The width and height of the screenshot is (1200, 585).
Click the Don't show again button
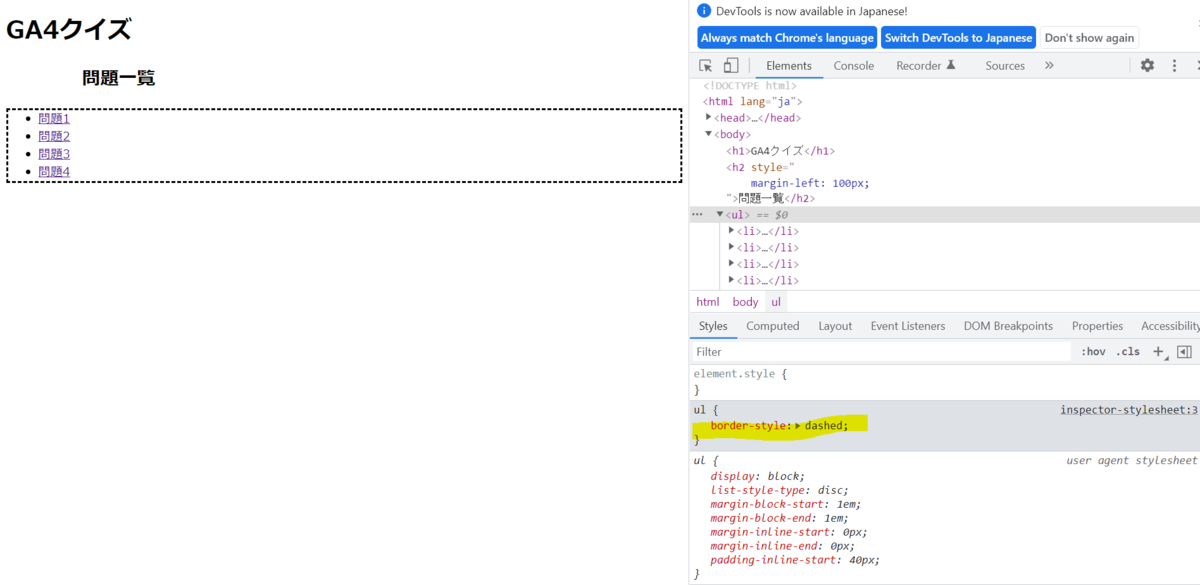click(1089, 38)
